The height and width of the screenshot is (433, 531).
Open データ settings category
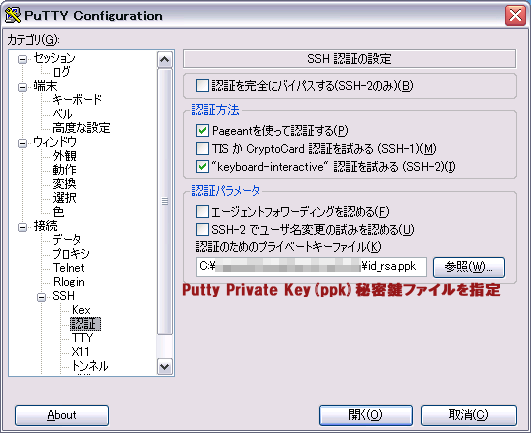coord(66,240)
